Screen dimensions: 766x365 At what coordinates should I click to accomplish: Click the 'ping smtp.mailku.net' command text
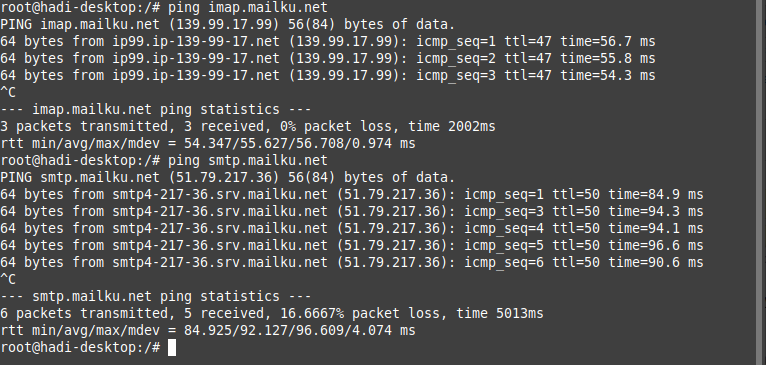point(248,161)
